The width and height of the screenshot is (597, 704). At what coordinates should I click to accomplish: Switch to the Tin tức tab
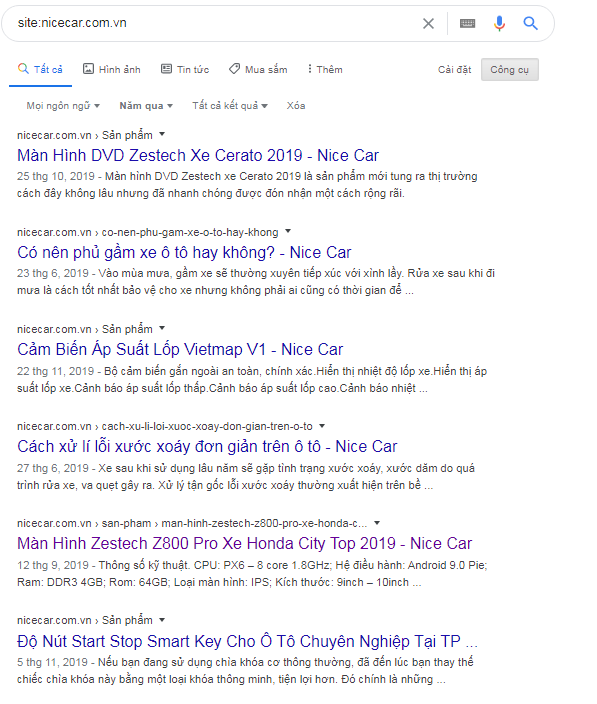pos(185,70)
